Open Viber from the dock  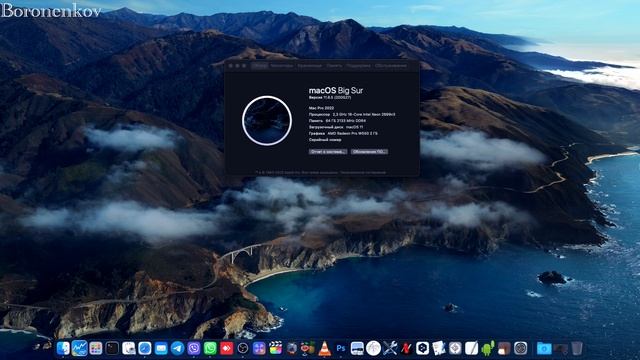click(194, 348)
